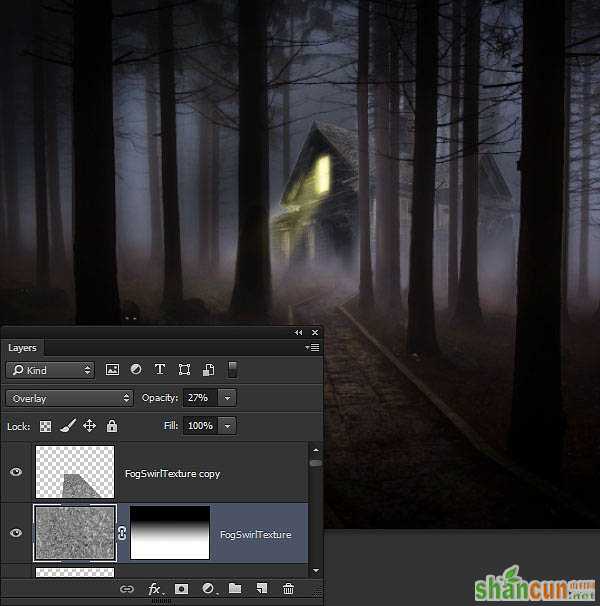600x606 pixels.
Task: Lock all padlock icon
Action: (112, 426)
